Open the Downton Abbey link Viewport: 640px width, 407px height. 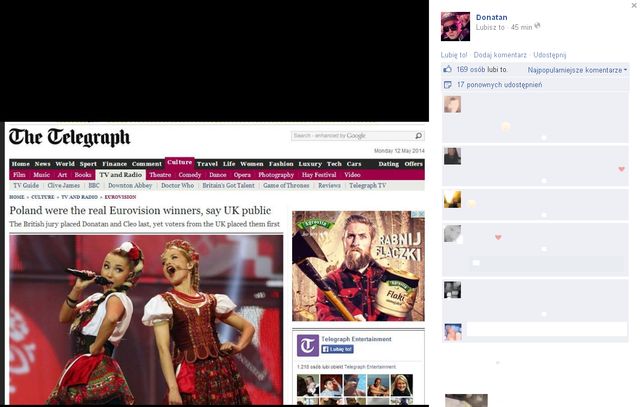(x=130, y=185)
